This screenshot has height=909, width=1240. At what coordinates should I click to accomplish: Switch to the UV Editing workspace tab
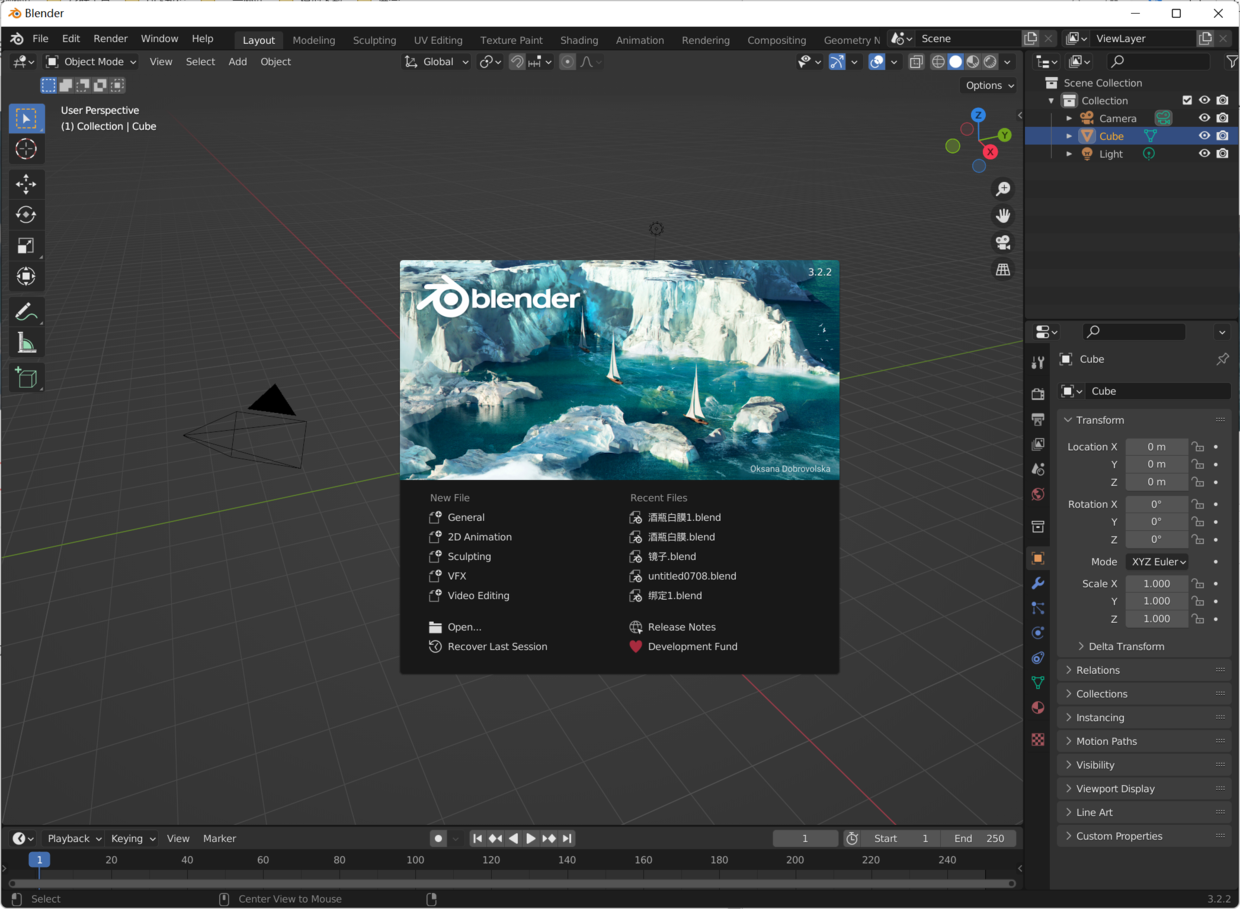[x=438, y=40]
